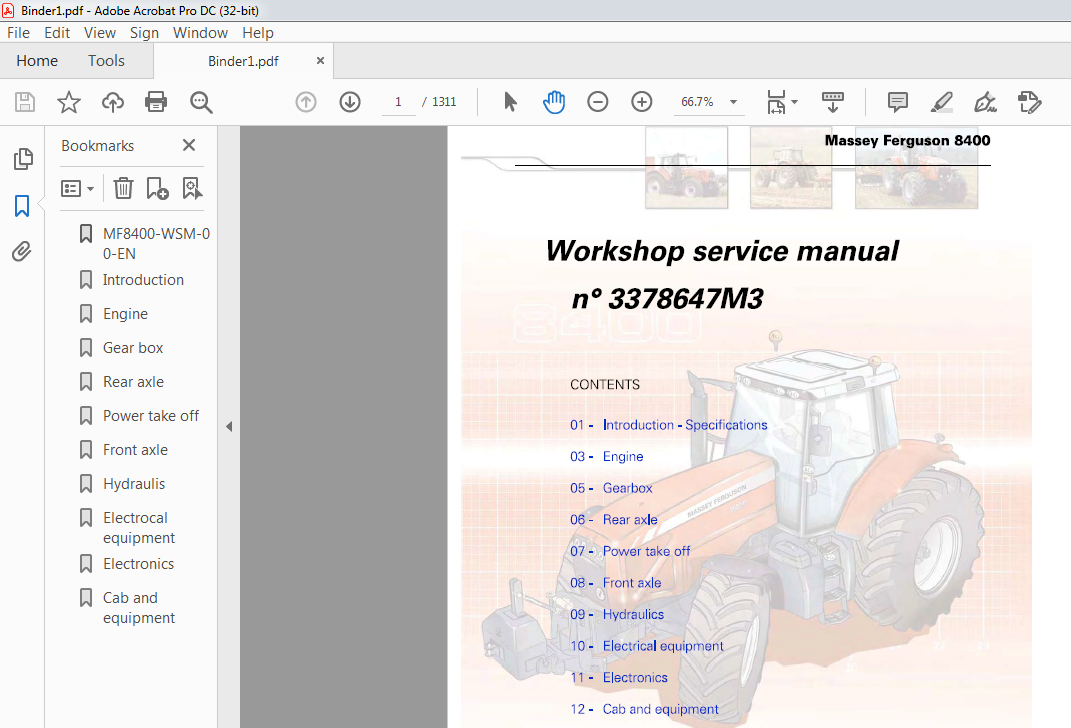
Task: Close the Bookmarks panel
Action: (x=189, y=145)
